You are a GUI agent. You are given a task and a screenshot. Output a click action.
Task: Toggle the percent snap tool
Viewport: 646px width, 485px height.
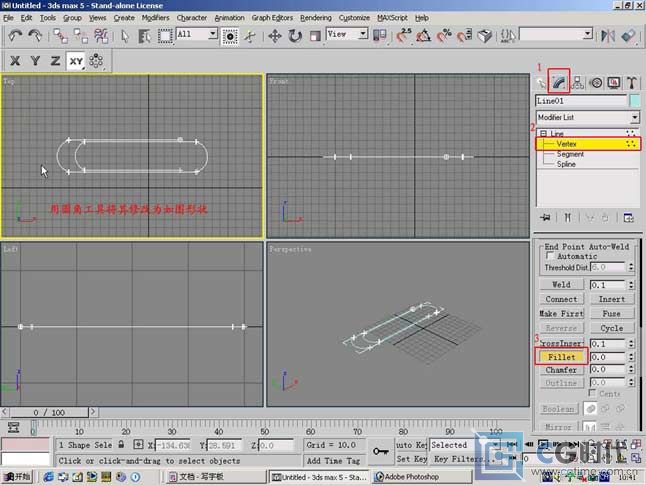[x=444, y=36]
